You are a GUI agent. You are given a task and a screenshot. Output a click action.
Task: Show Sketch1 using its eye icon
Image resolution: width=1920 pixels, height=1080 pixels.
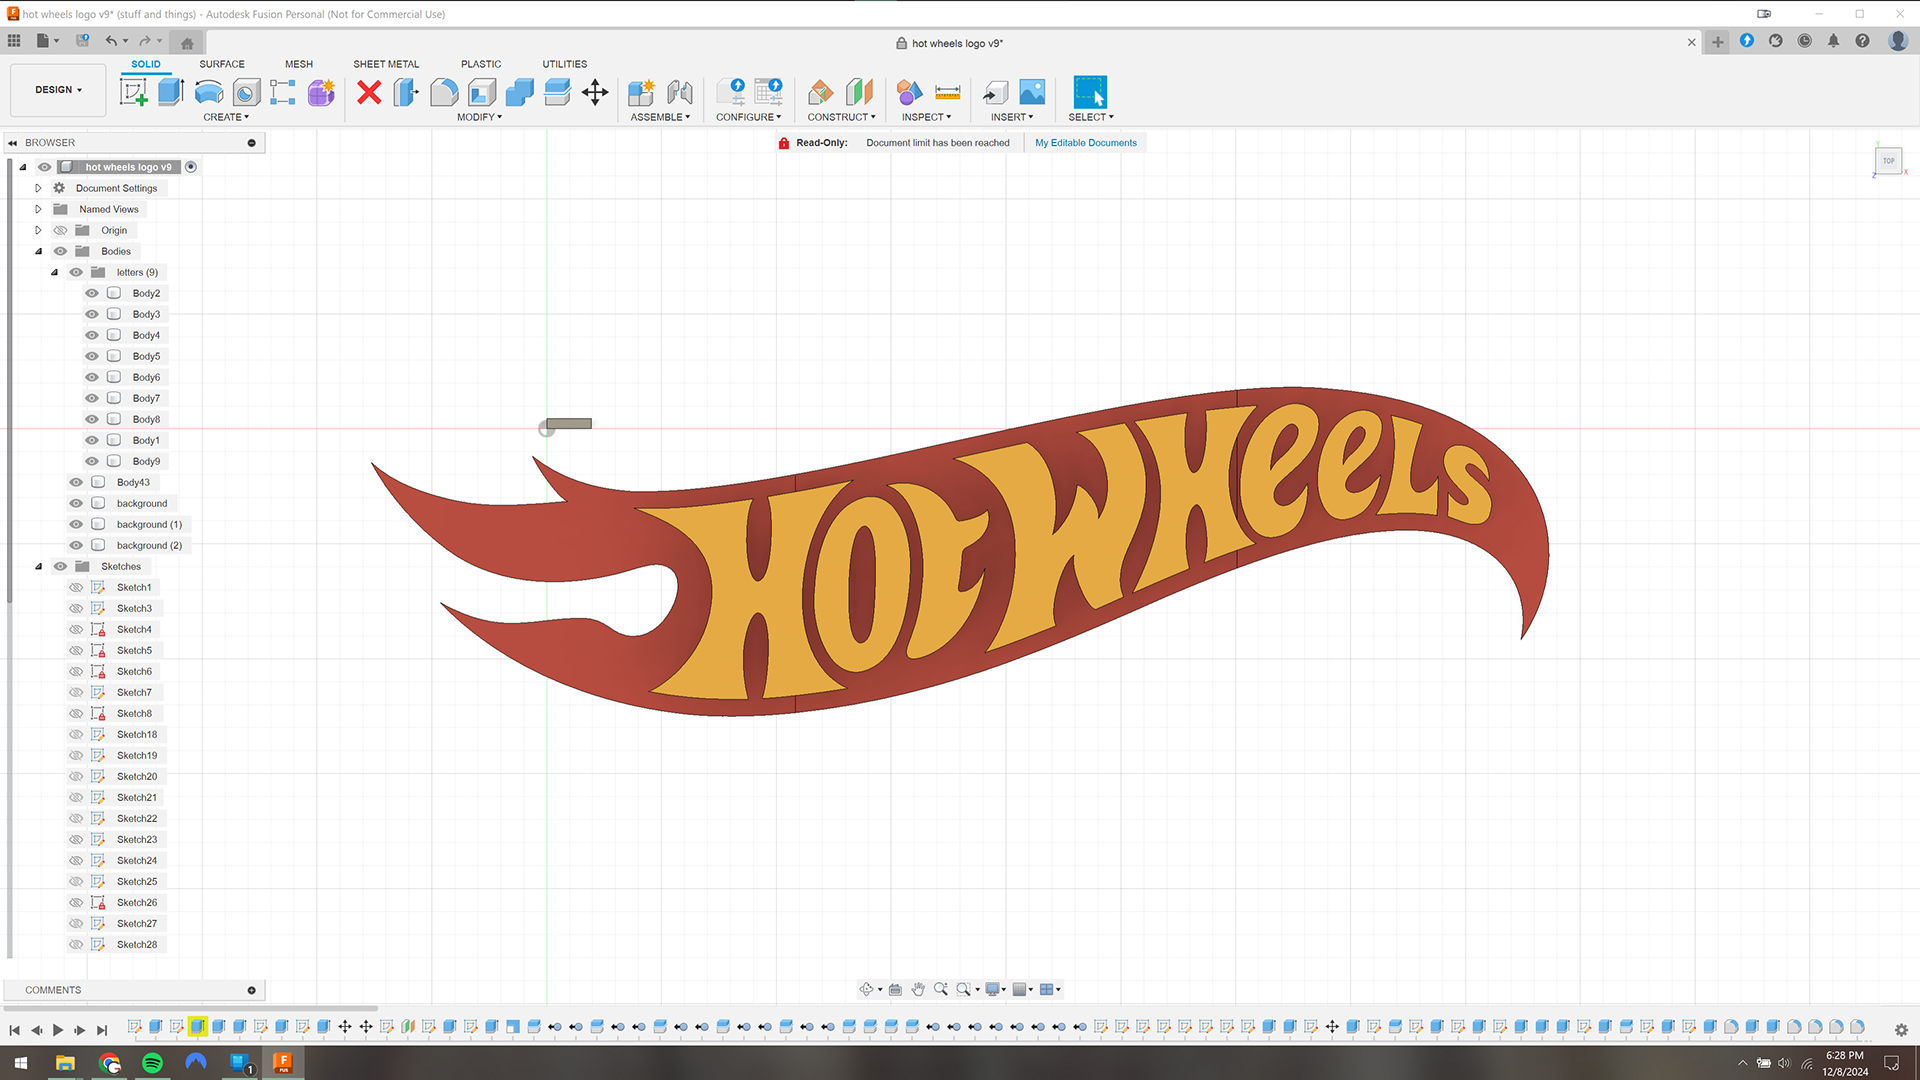(x=76, y=587)
